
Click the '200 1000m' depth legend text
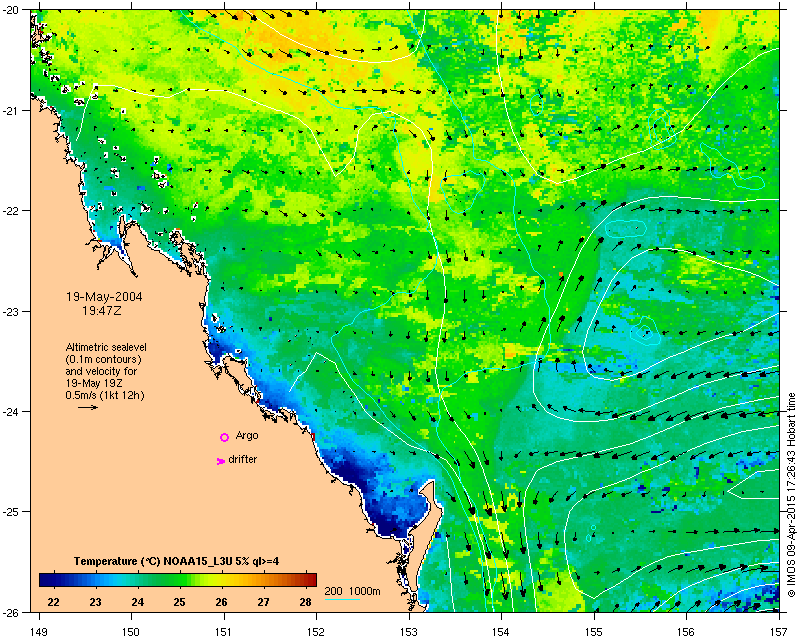tap(353, 592)
